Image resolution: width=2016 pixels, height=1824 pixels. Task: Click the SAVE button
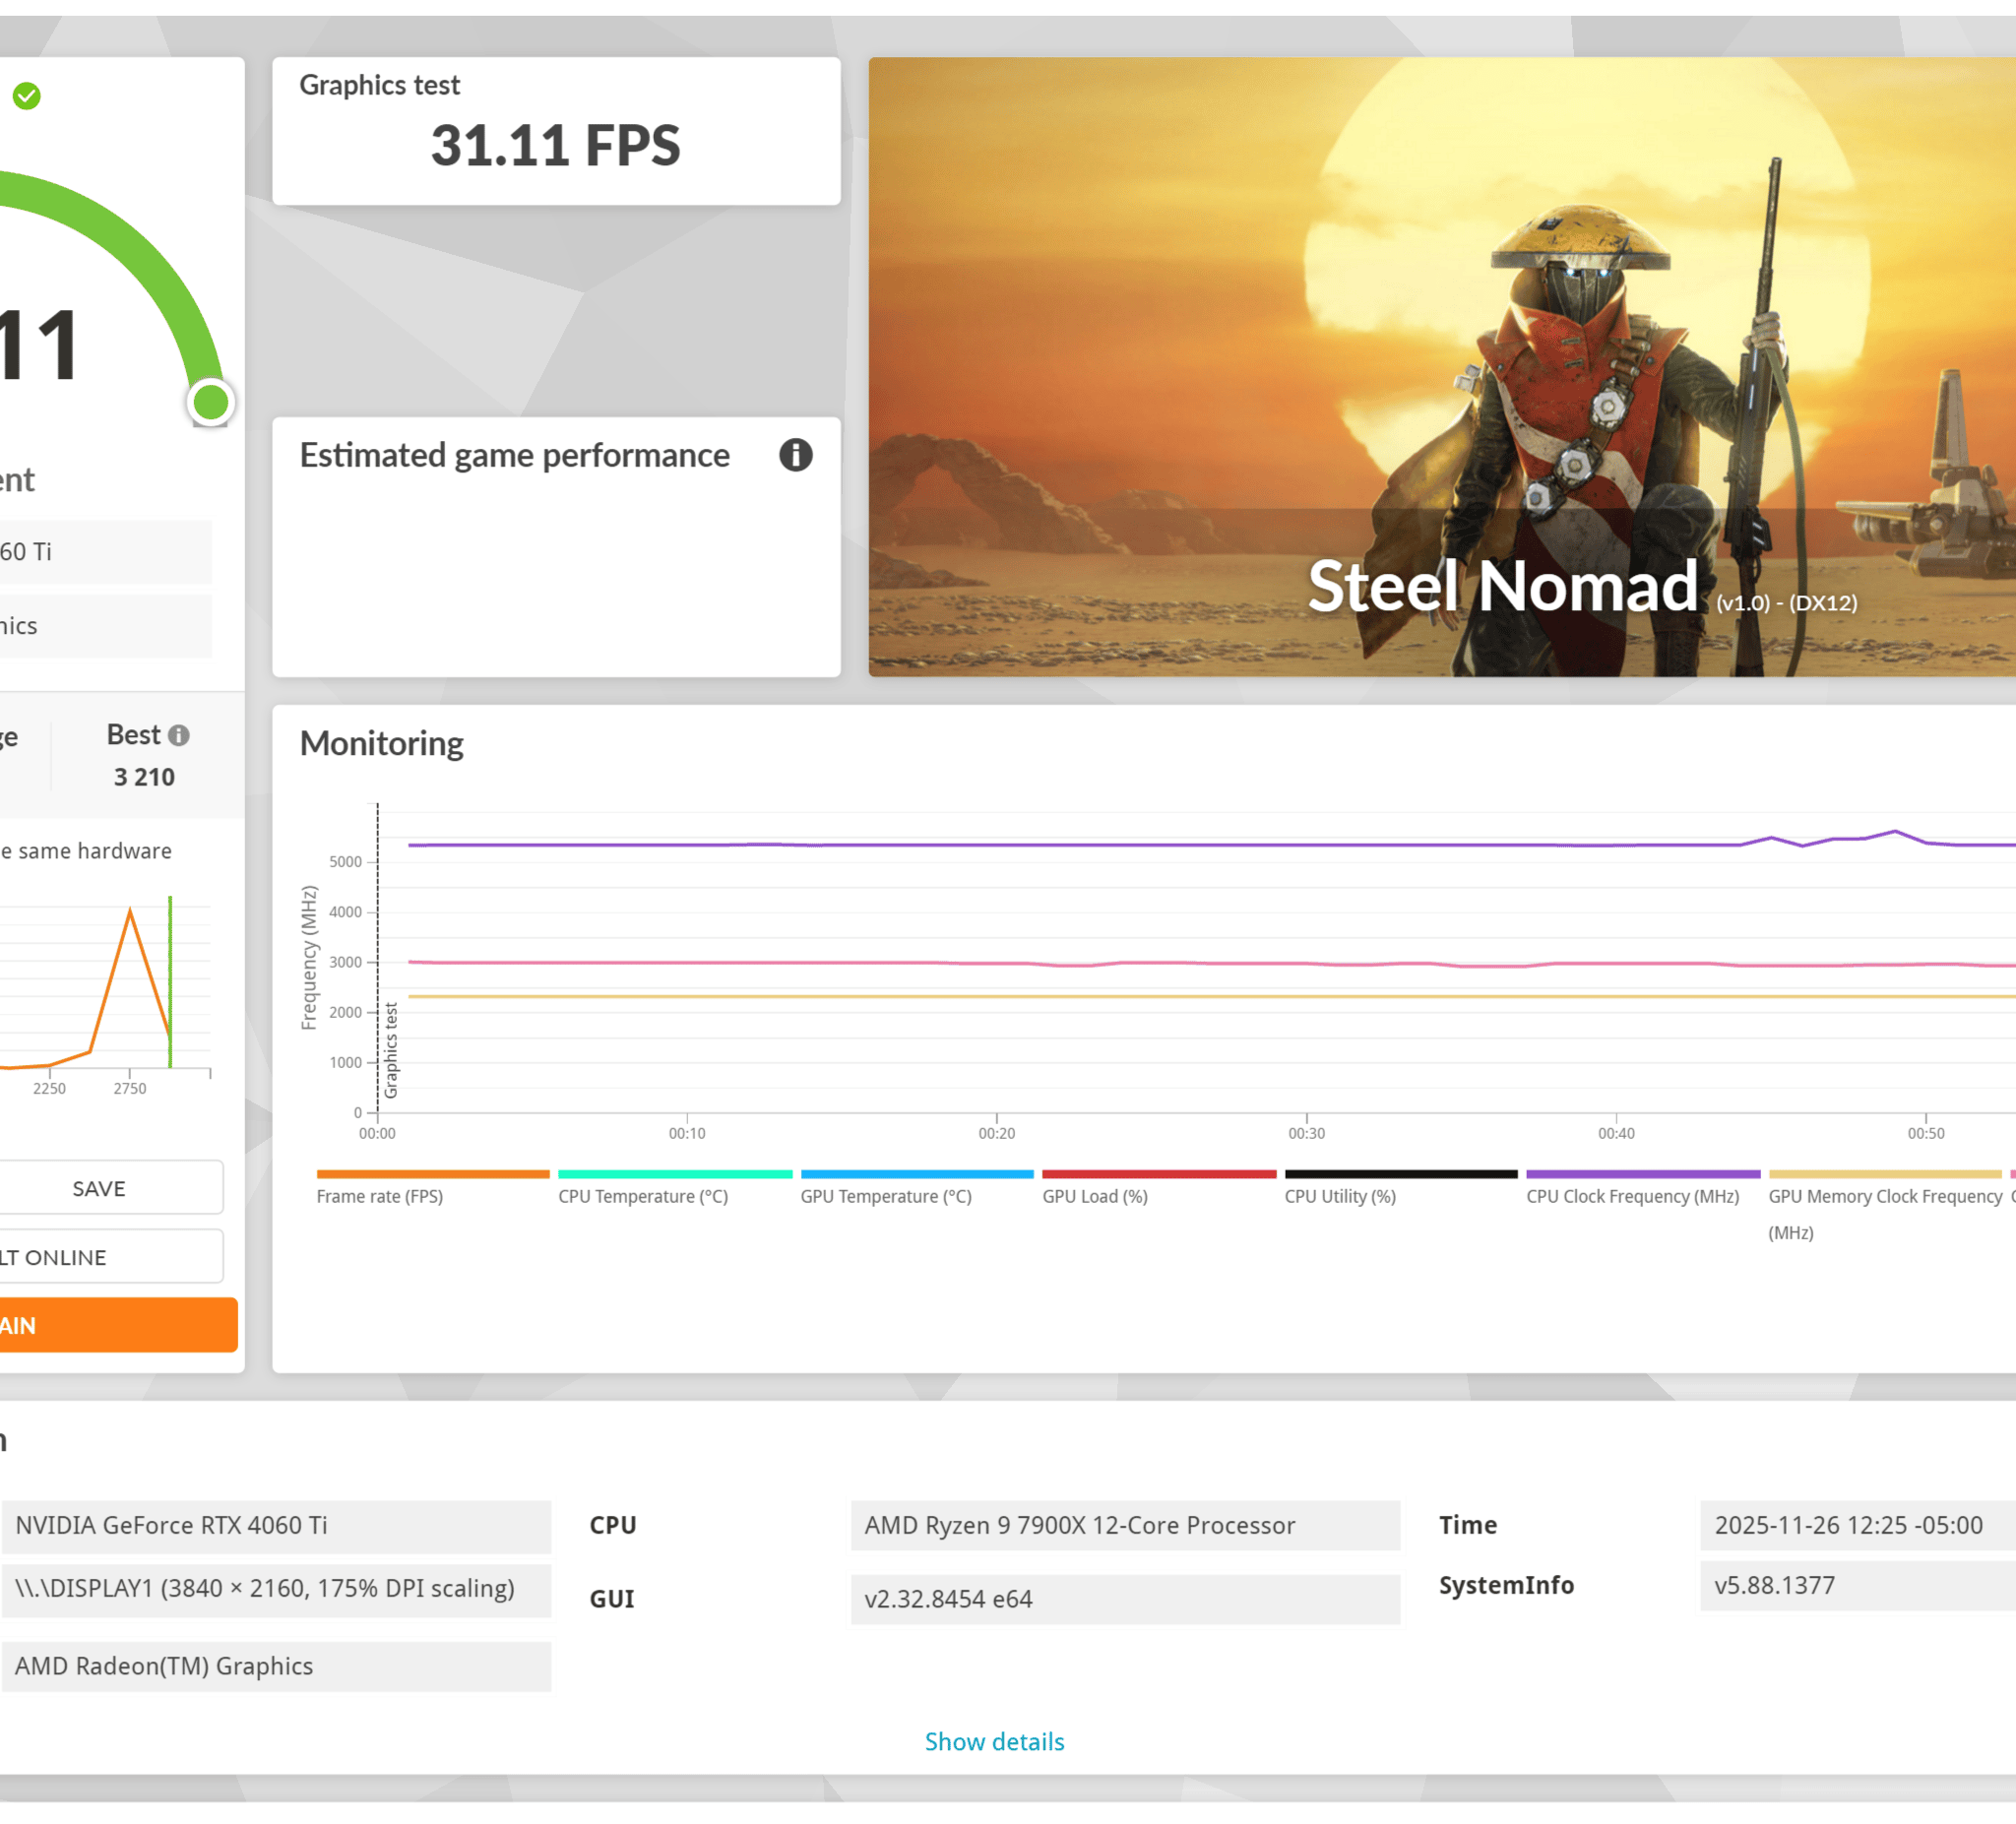click(99, 1188)
